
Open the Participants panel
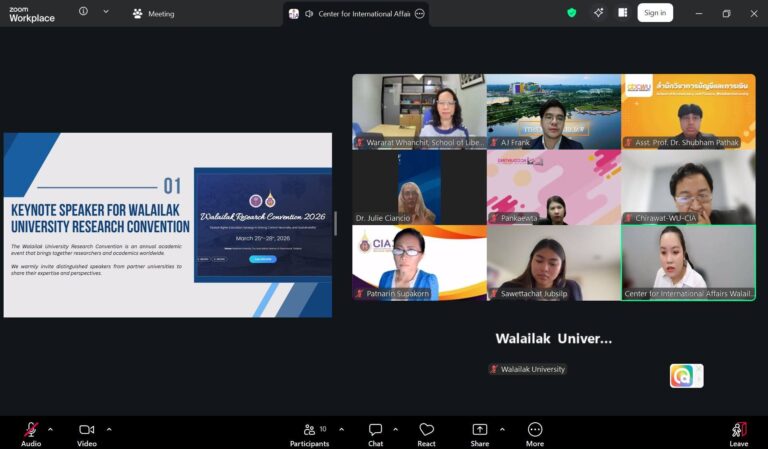[309, 434]
